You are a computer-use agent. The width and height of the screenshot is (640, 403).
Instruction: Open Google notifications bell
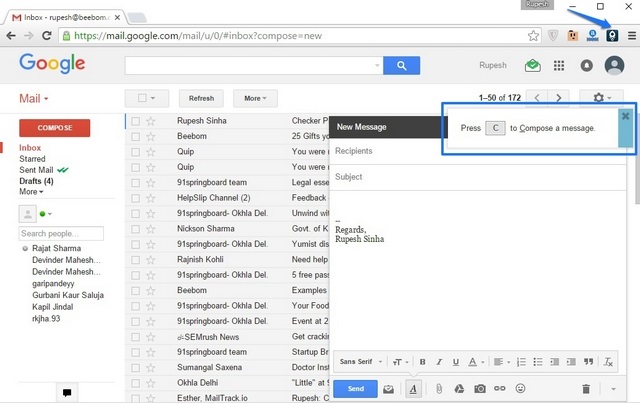pyautogui.click(x=587, y=65)
